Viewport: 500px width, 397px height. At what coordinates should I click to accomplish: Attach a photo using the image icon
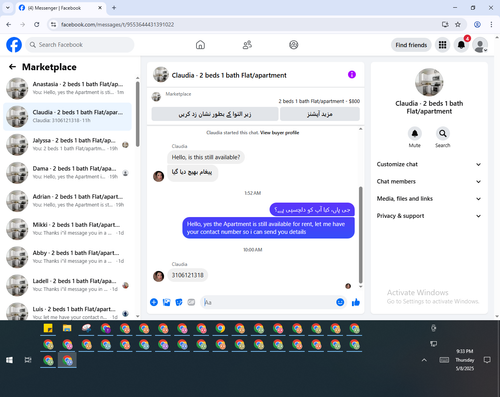click(x=166, y=302)
